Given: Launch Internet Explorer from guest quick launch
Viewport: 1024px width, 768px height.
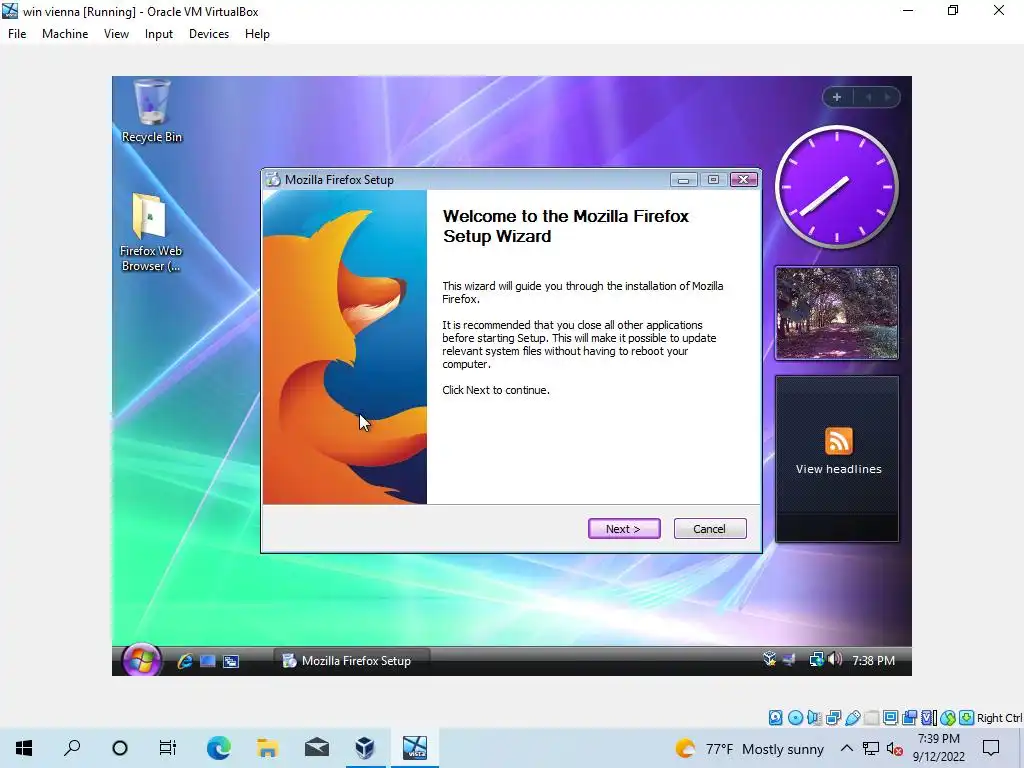Looking at the screenshot, I should 185,661.
